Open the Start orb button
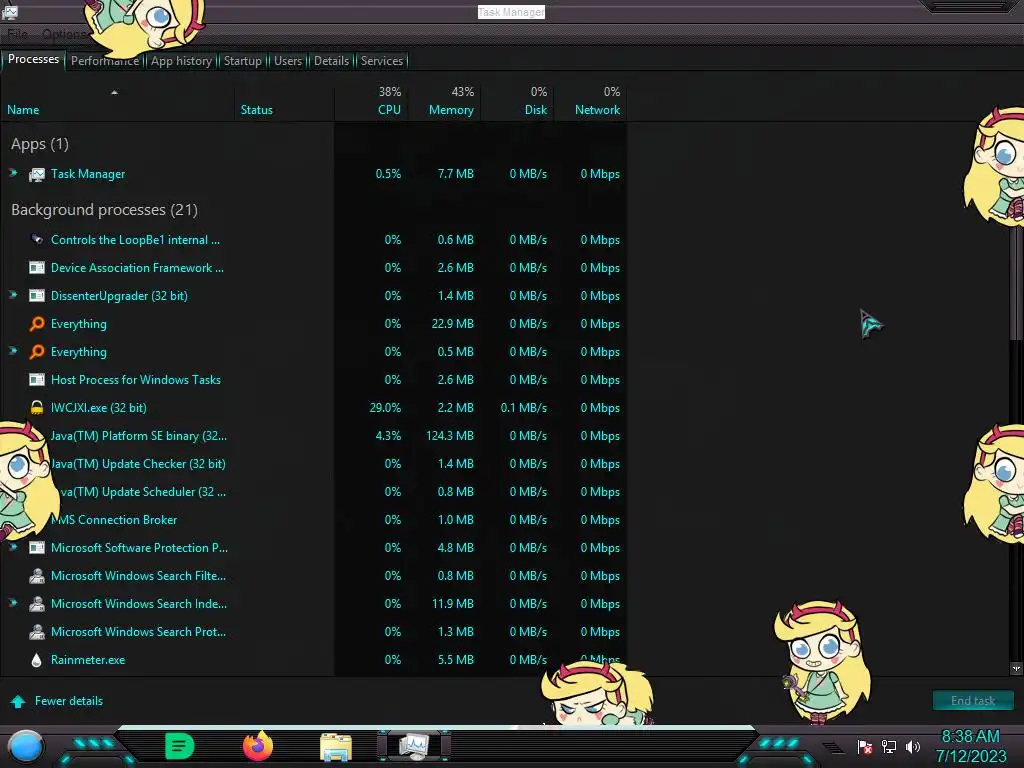Viewport: 1024px width, 768px height. click(26, 746)
